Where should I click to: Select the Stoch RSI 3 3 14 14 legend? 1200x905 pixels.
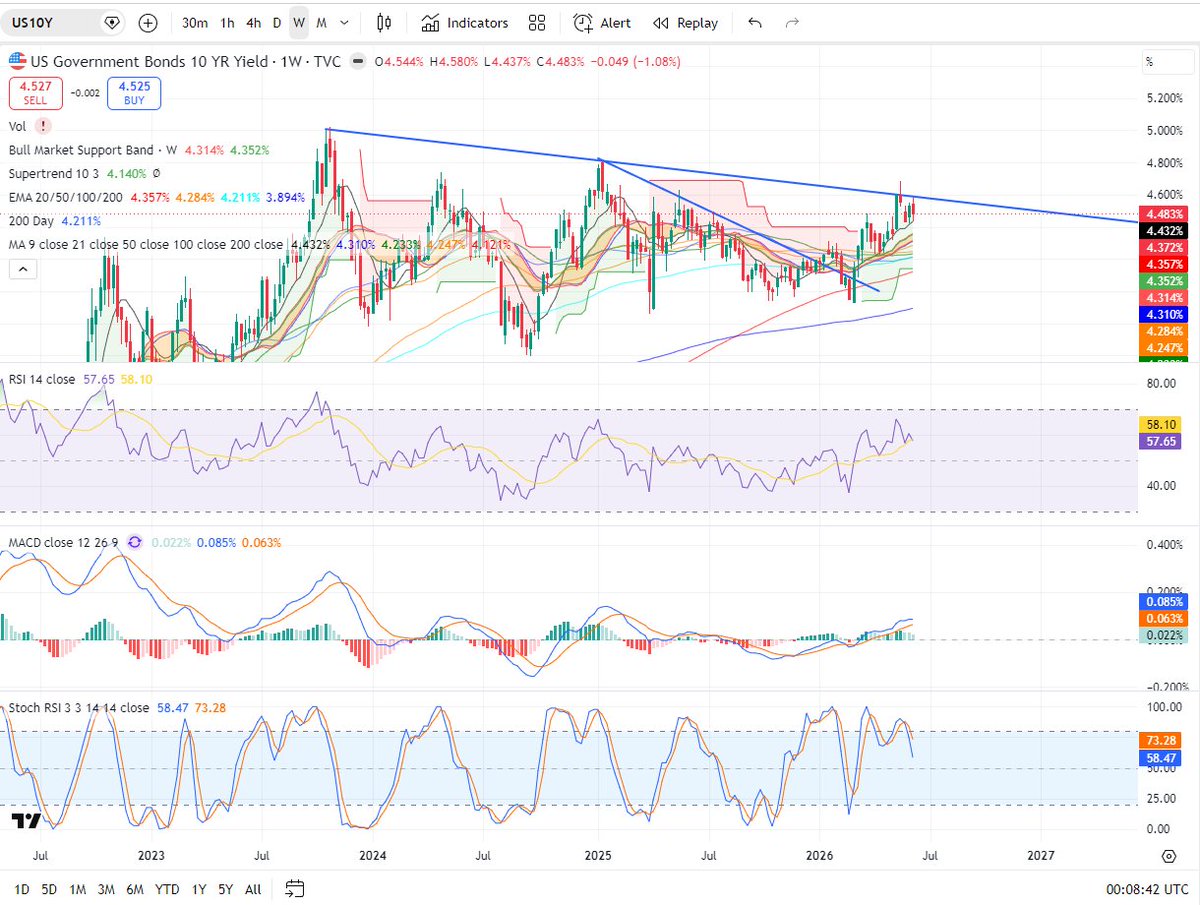[x=79, y=707]
